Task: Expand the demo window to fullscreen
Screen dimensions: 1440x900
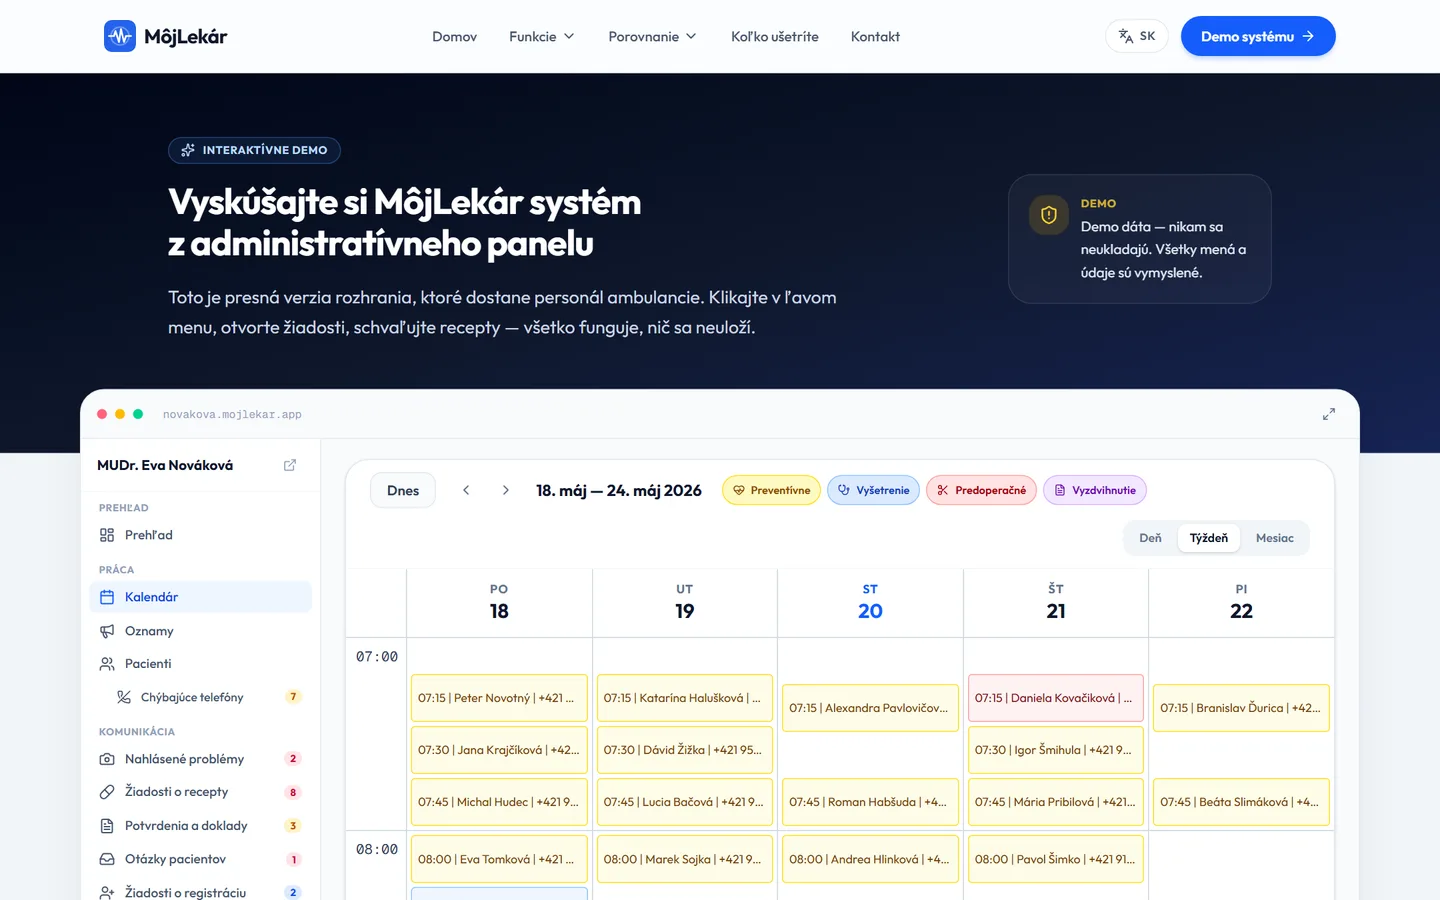Action: tap(1329, 414)
